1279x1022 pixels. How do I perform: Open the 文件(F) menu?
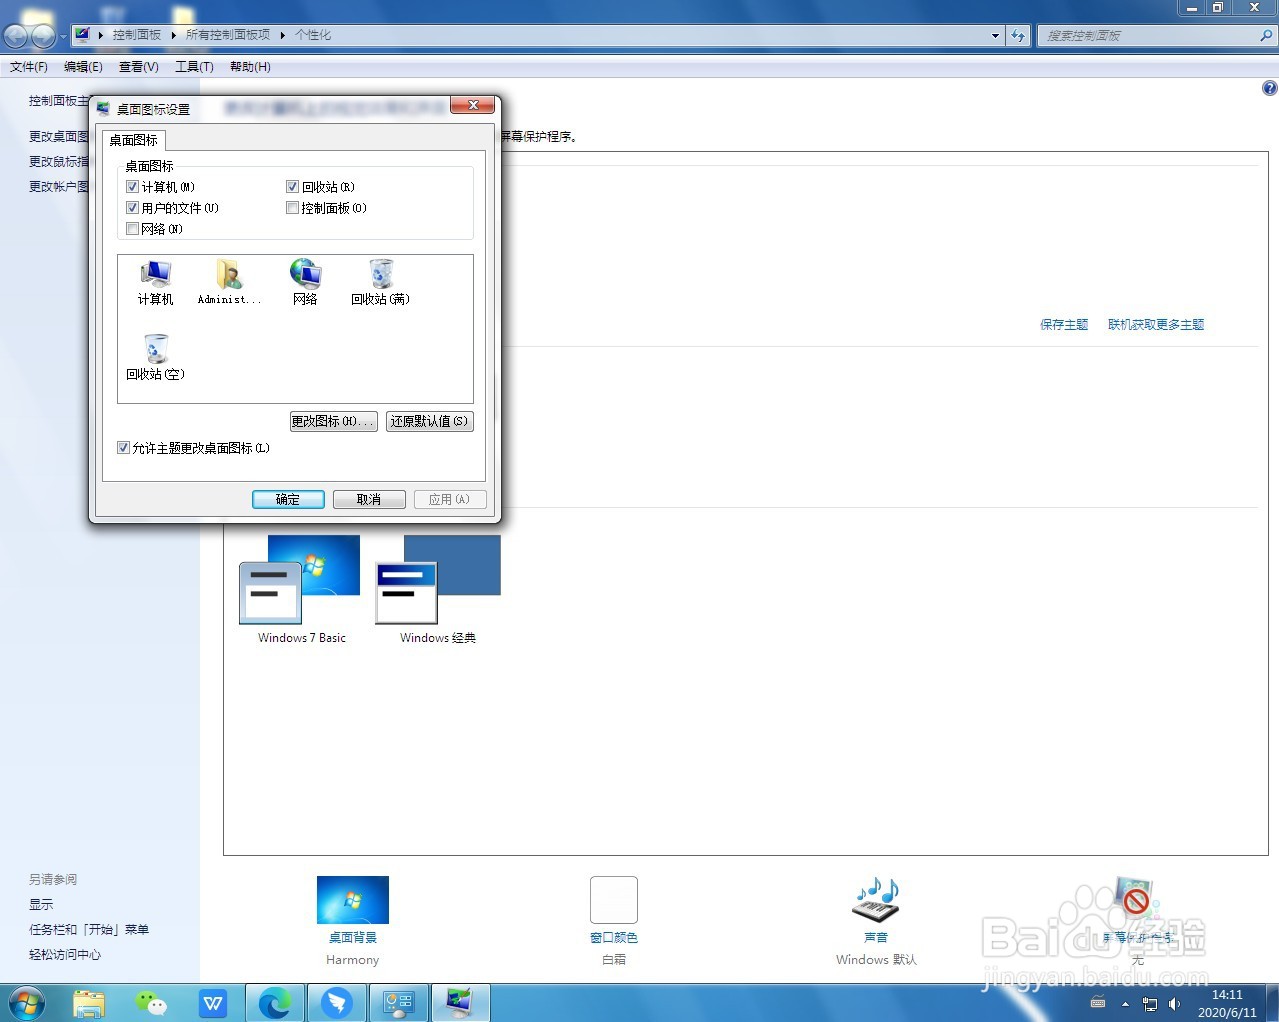point(29,67)
